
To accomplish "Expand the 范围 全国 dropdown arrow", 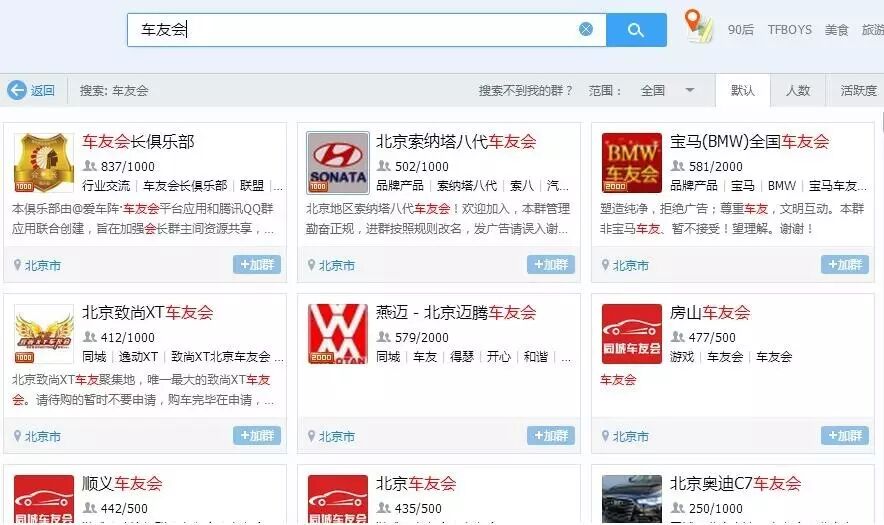I will [689, 90].
